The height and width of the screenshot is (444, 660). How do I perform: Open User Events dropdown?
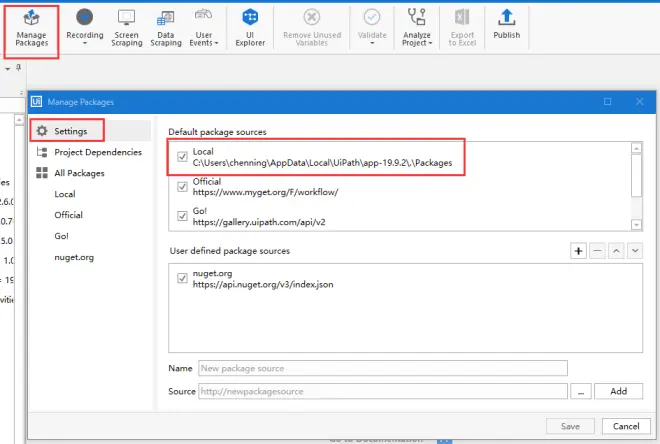click(x=204, y=28)
